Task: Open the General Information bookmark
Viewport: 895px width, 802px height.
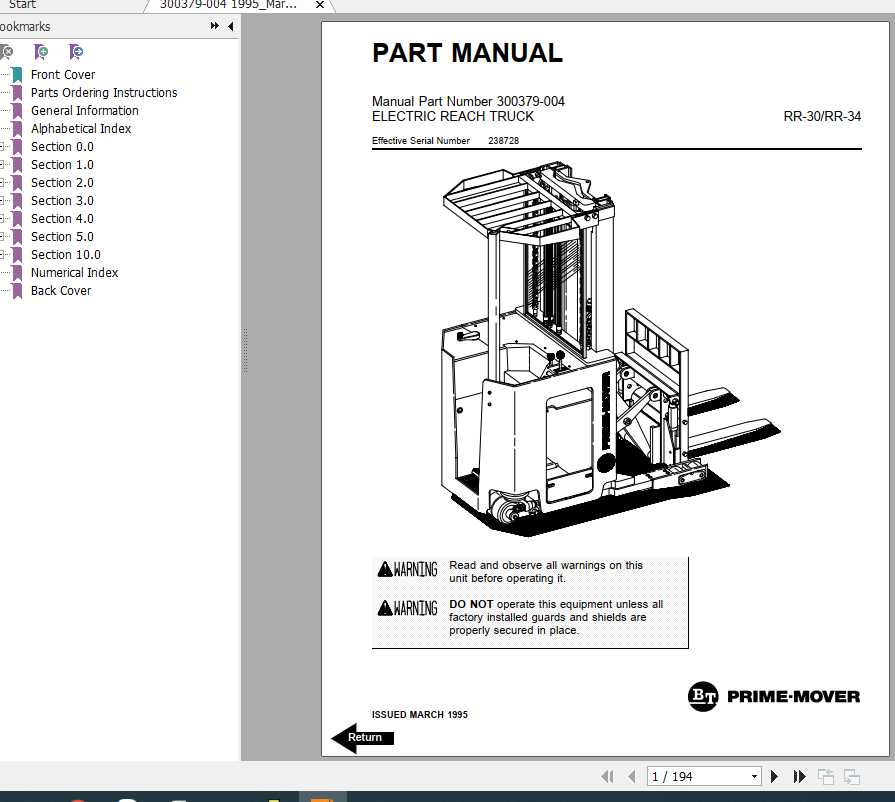Action: click(x=84, y=111)
